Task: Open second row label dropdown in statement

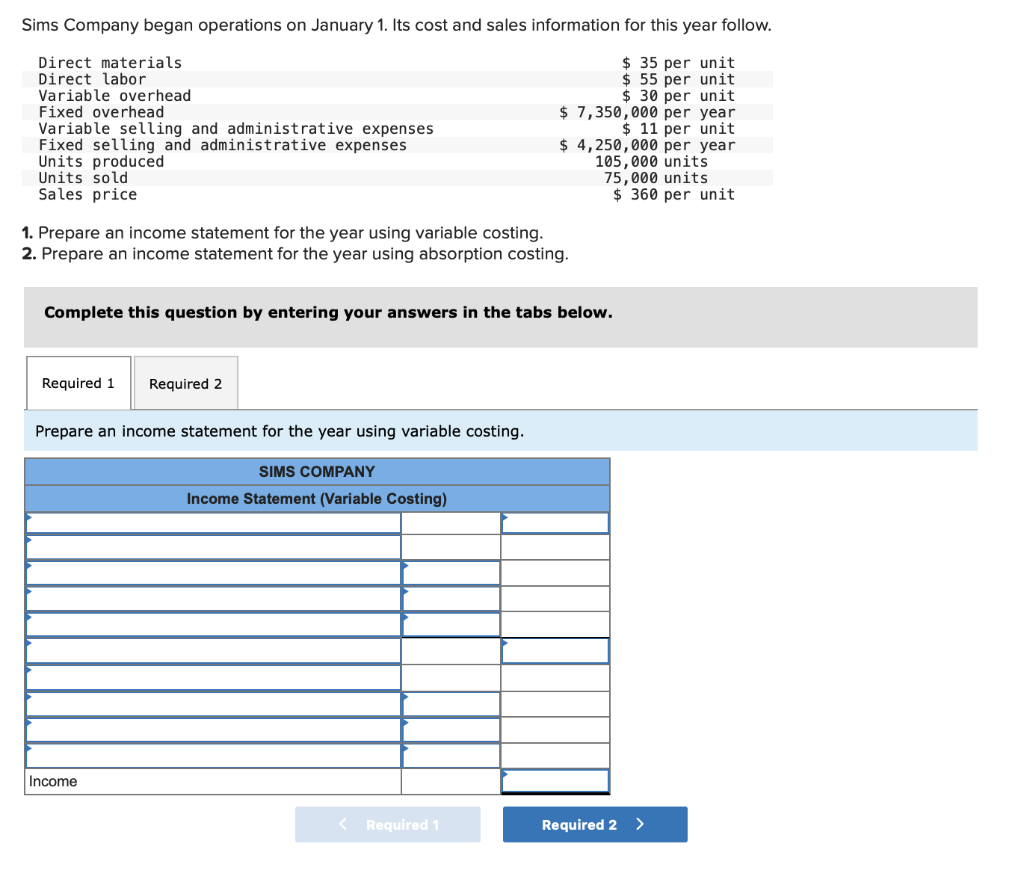Action: [213, 547]
